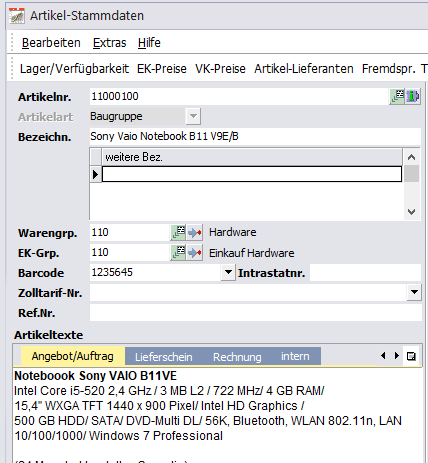Open the Extras menu
The image size is (428, 463).
click(x=109, y=43)
